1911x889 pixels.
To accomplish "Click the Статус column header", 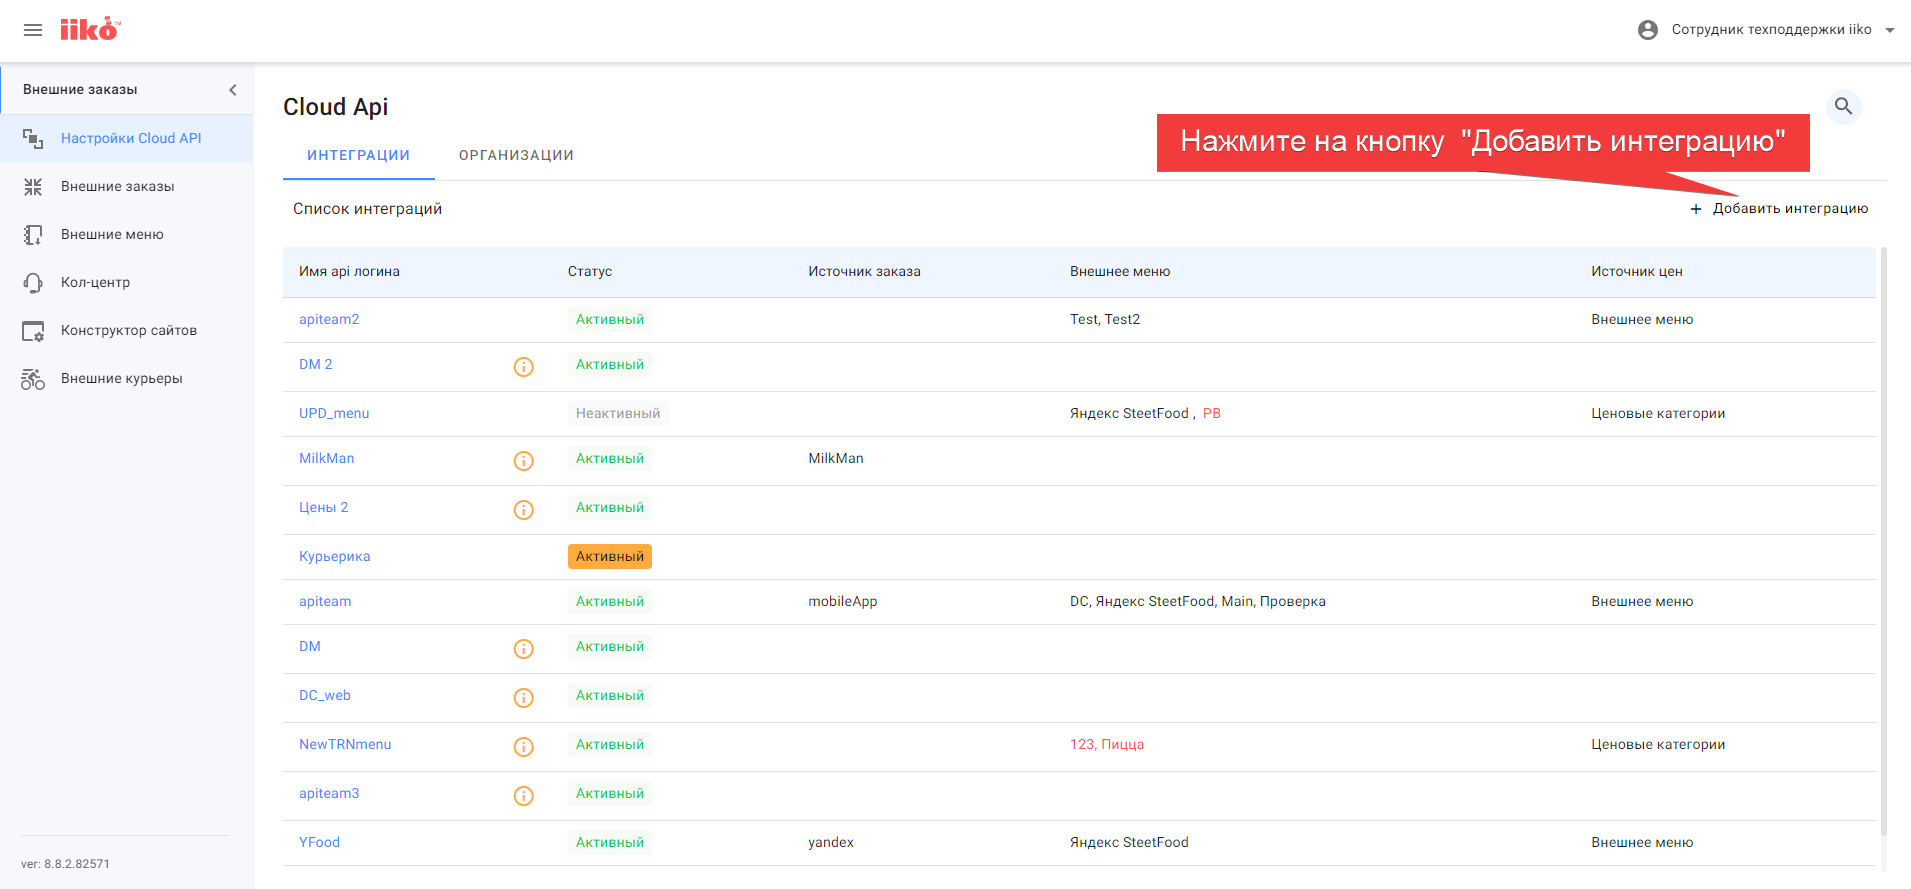I will 590,271.
